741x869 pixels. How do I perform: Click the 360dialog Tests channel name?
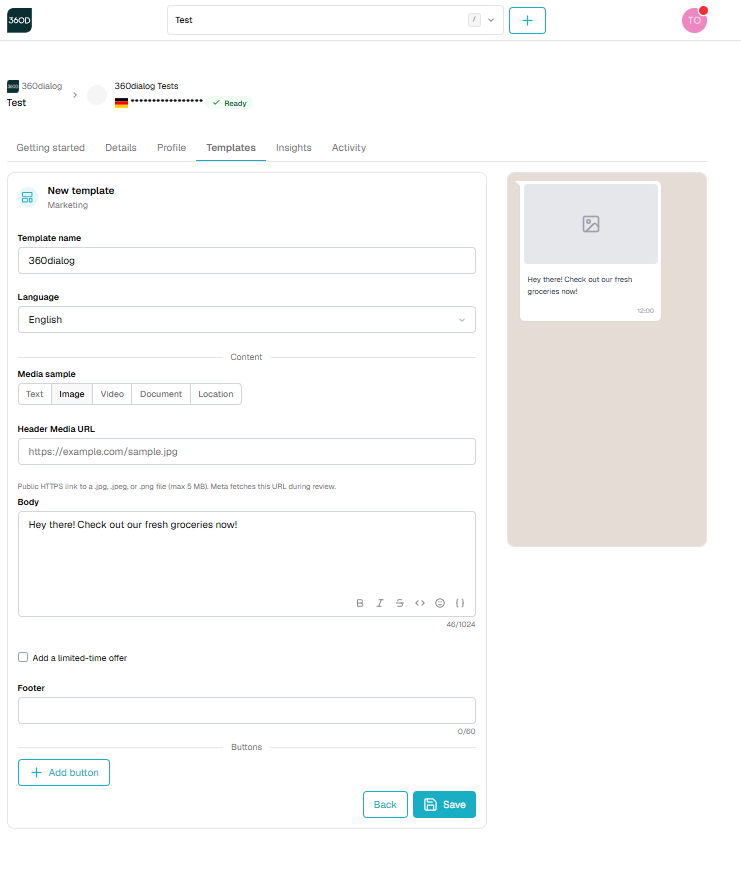point(146,86)
